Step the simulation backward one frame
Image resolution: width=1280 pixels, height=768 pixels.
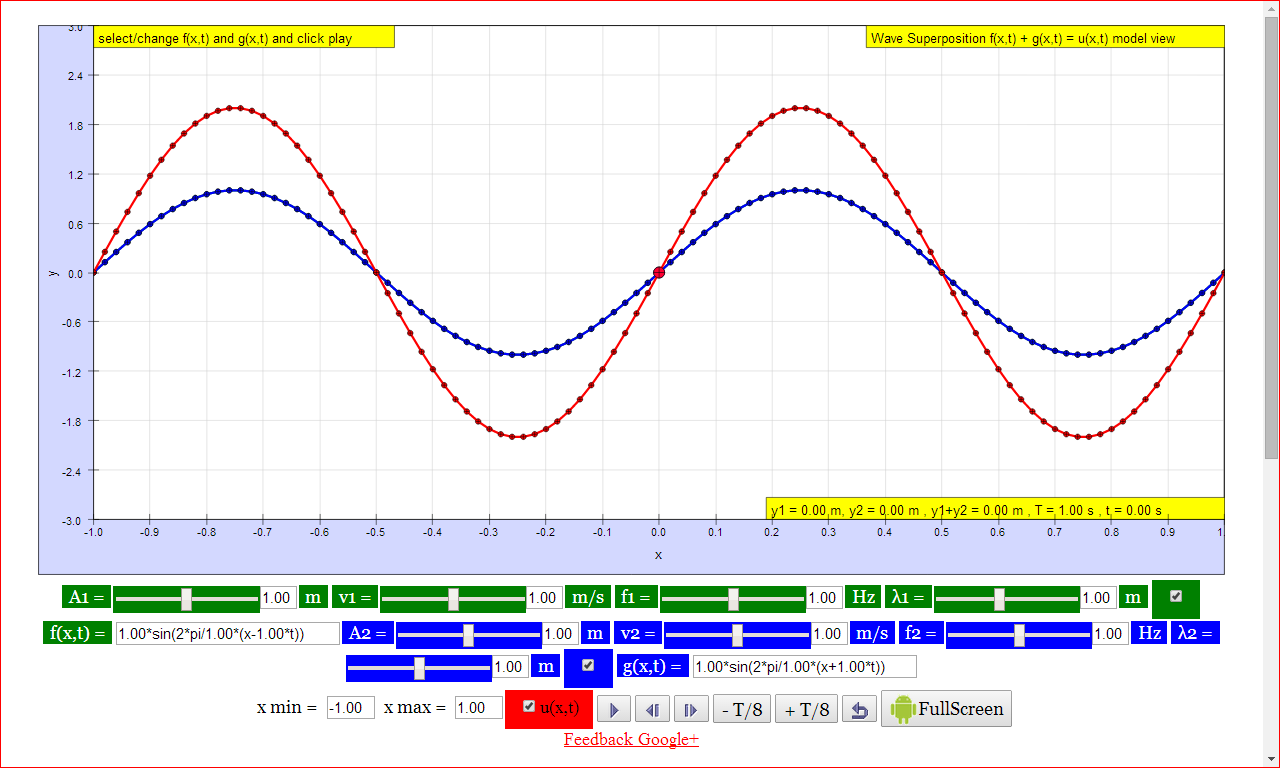click(x=651, y=708)
